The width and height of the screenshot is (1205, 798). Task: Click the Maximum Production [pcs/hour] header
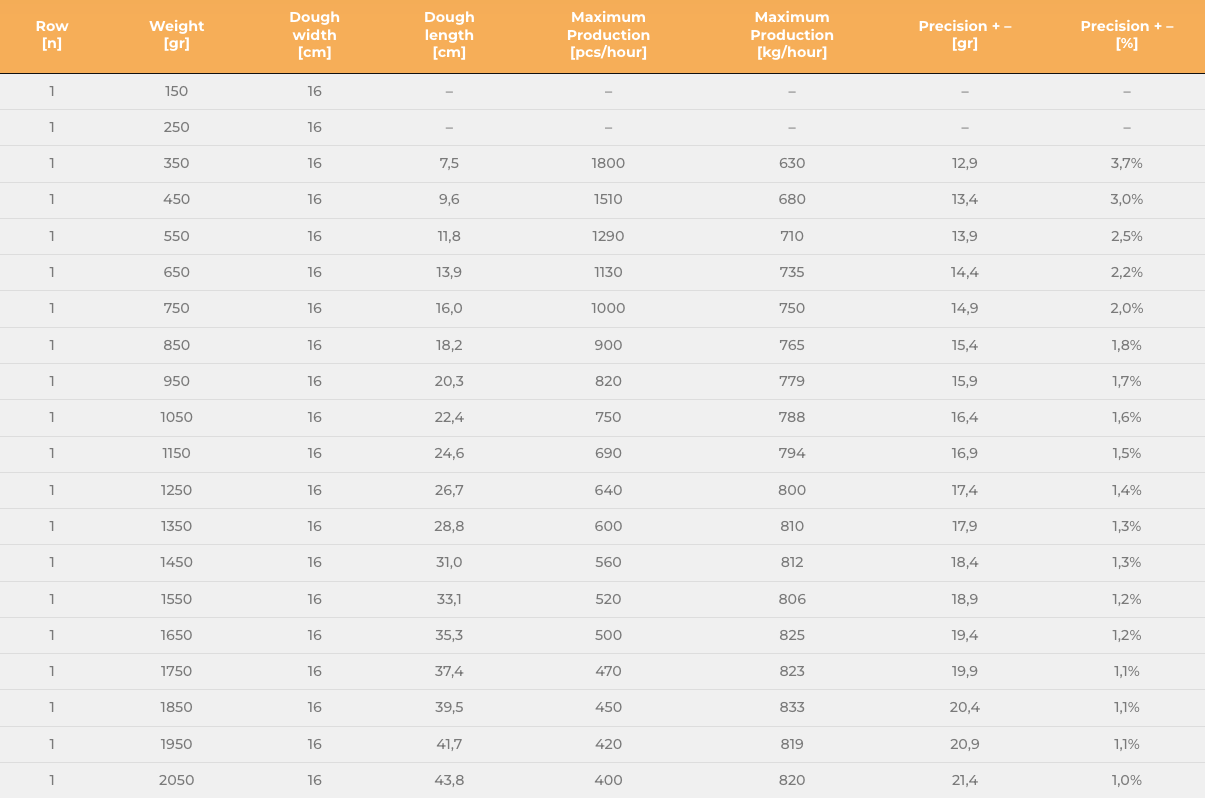tap(608, 35)
